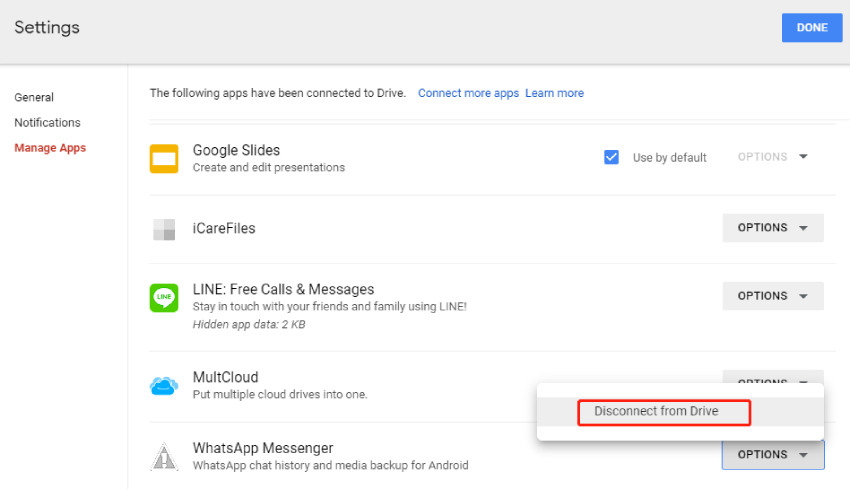850x489 pixels.
Task: Click the blue DONE button
Action: pyautogui.click(x=812, y=28)
